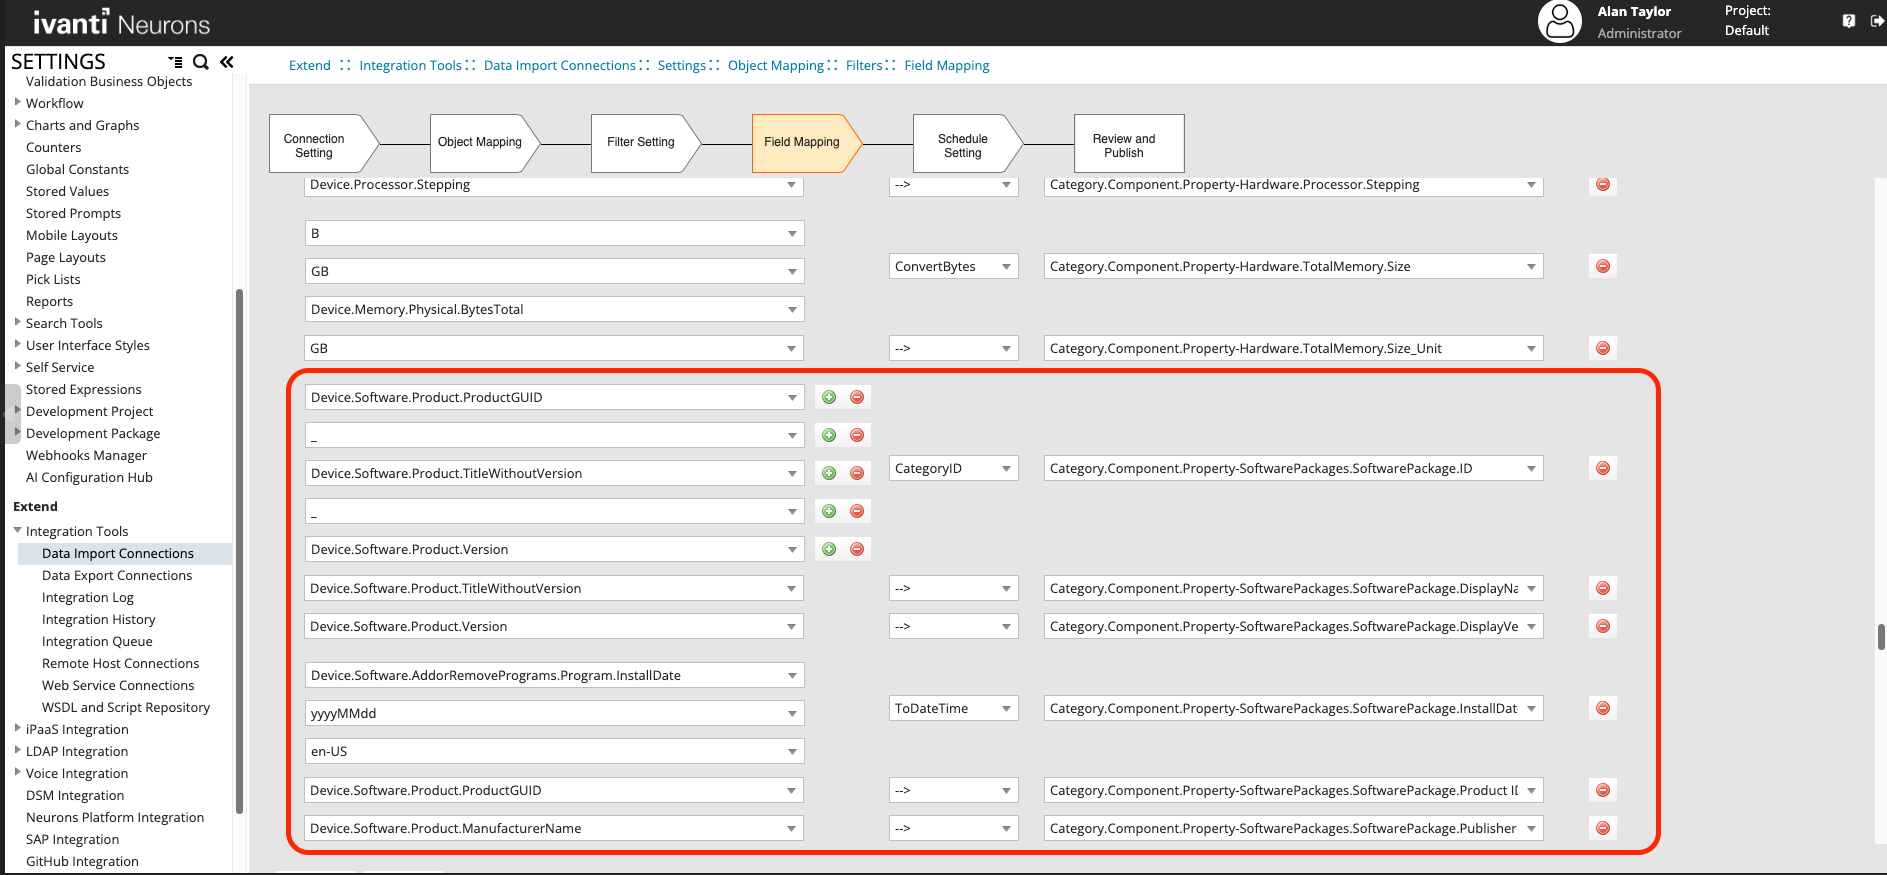The height and width of the screenshot is (875, 1887).
Task: Toggle the settings tree view icon
Action: 176,62
